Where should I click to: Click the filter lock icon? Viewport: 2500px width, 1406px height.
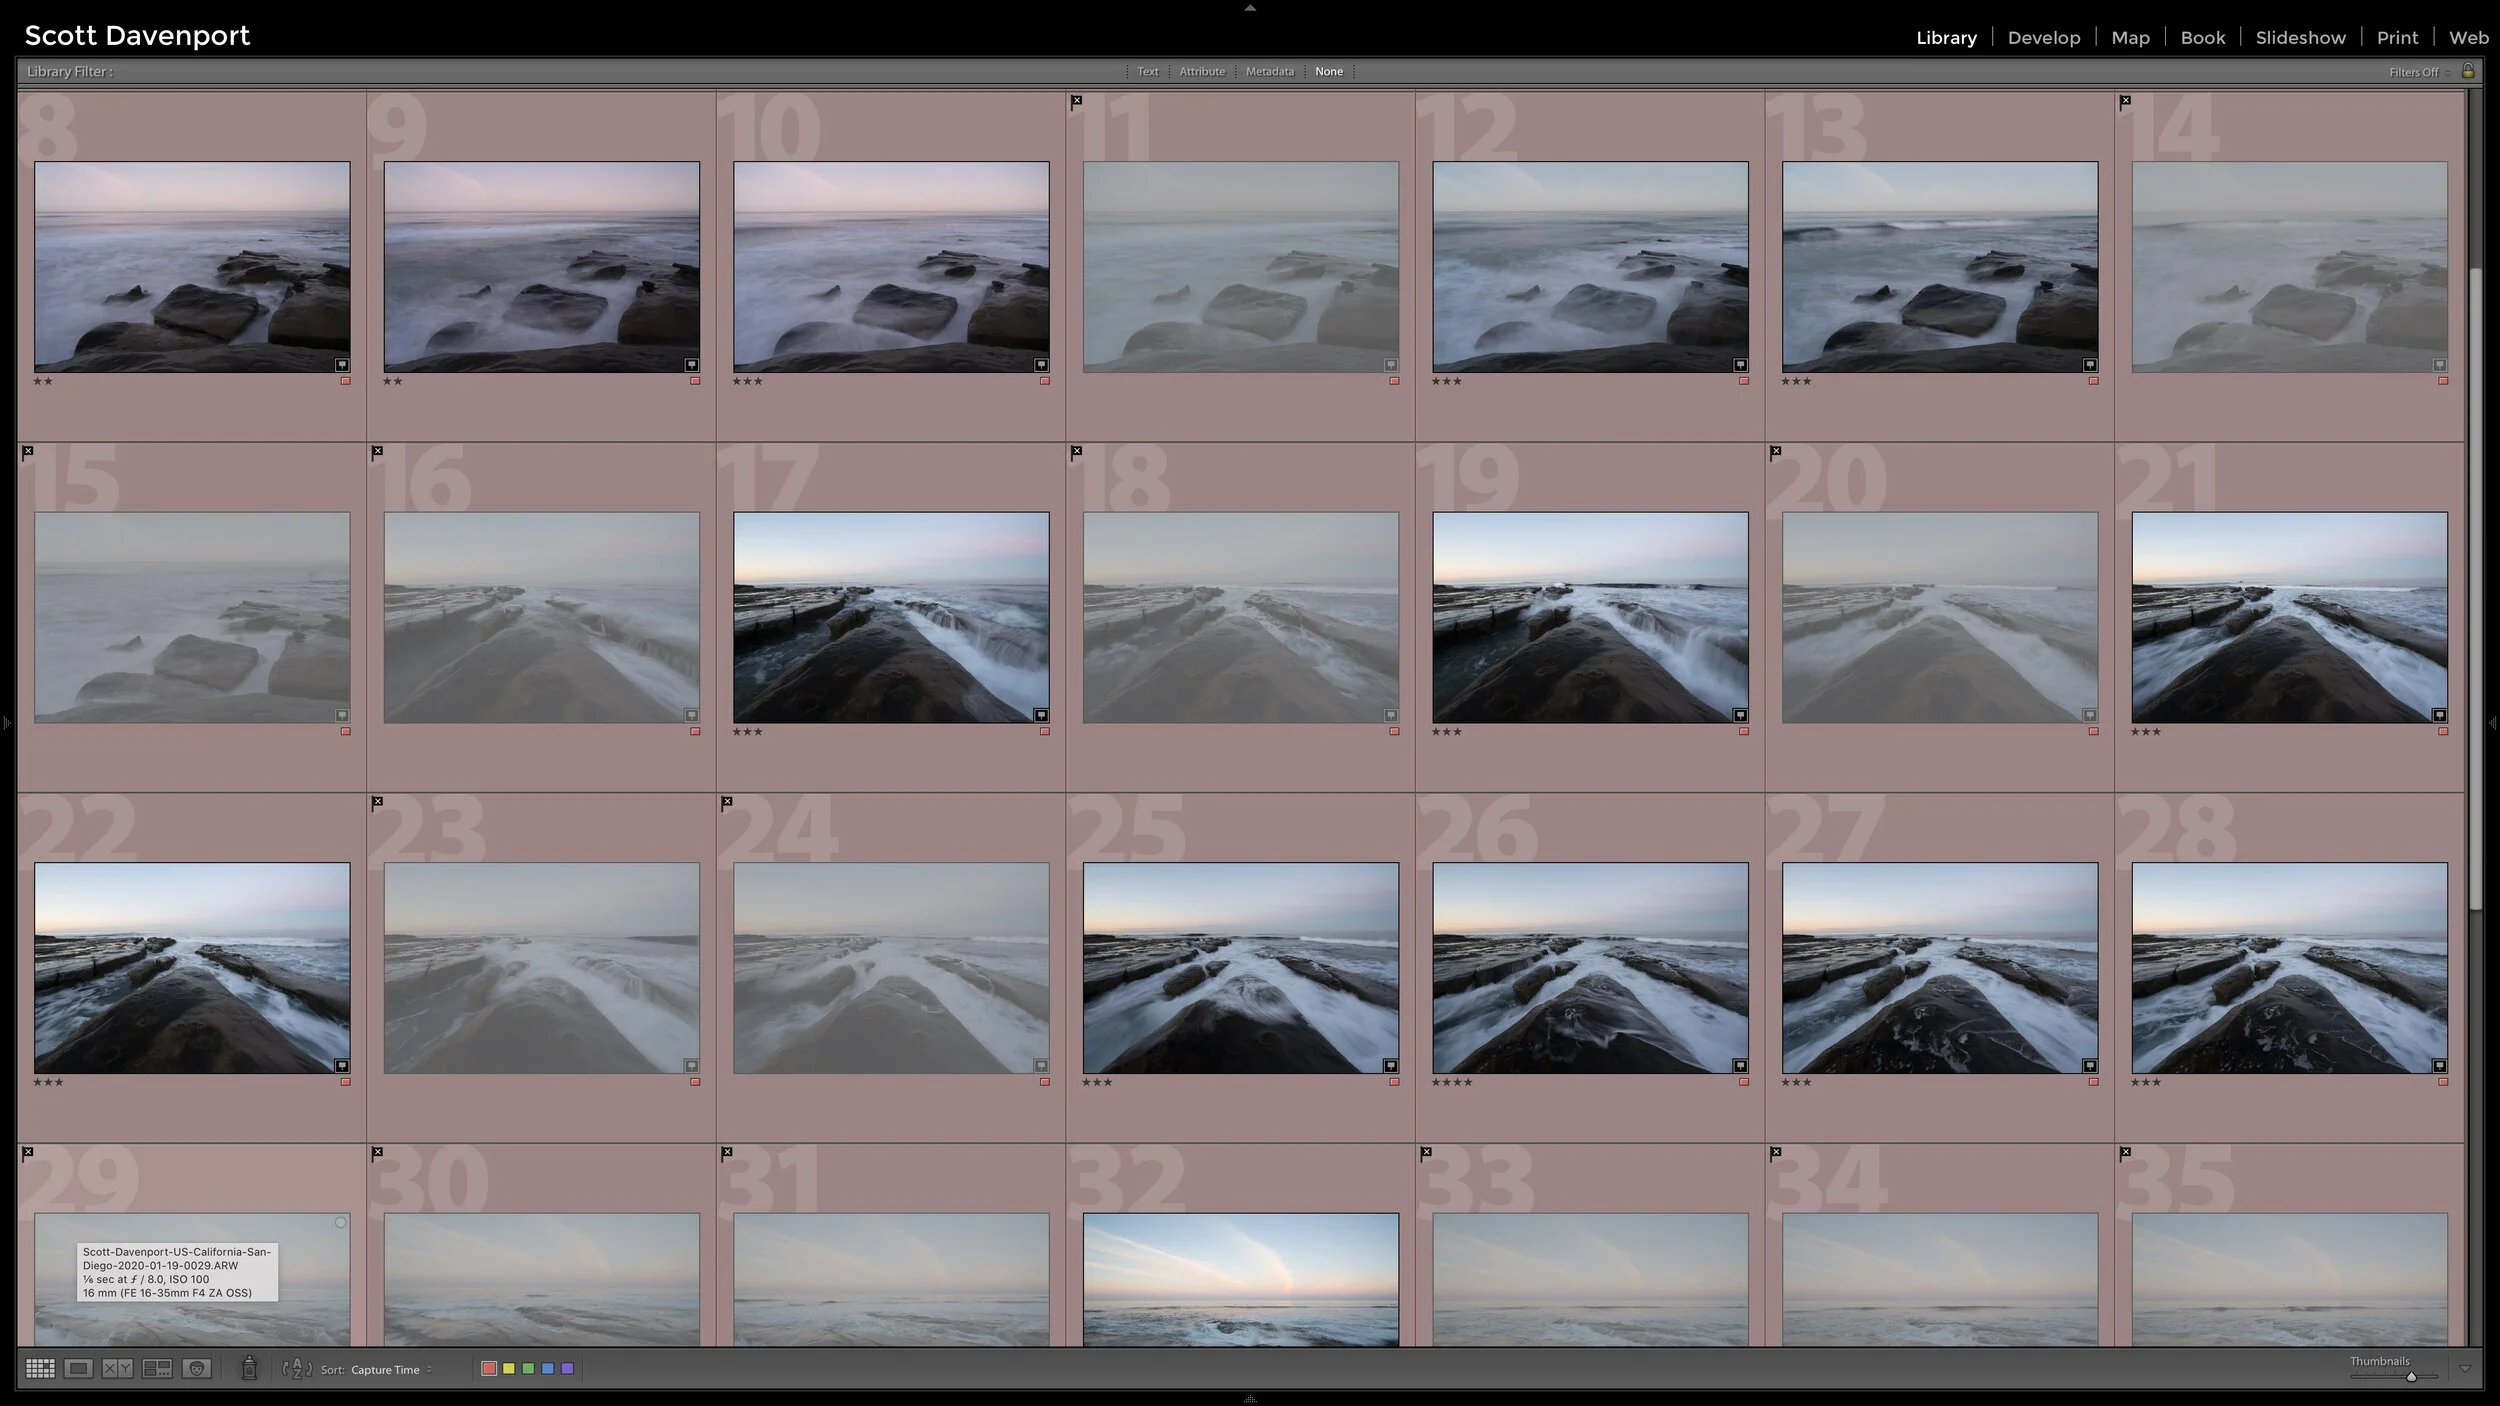pos(2468,71)
